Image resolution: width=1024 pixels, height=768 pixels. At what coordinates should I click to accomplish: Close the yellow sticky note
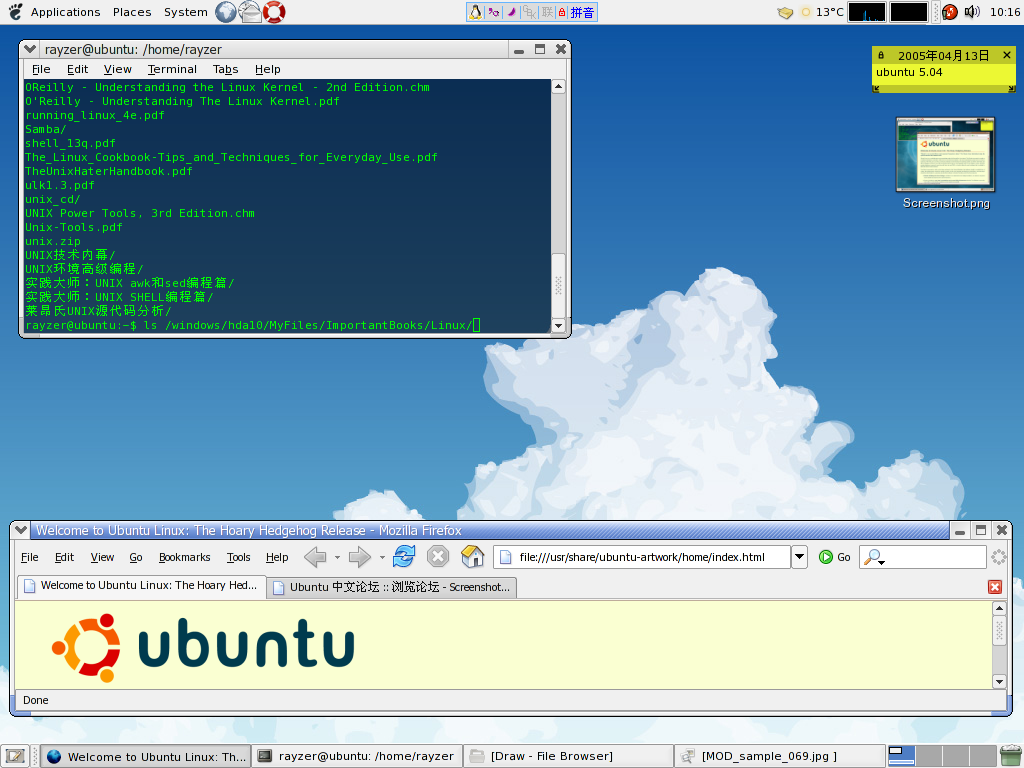point(1006,56)
